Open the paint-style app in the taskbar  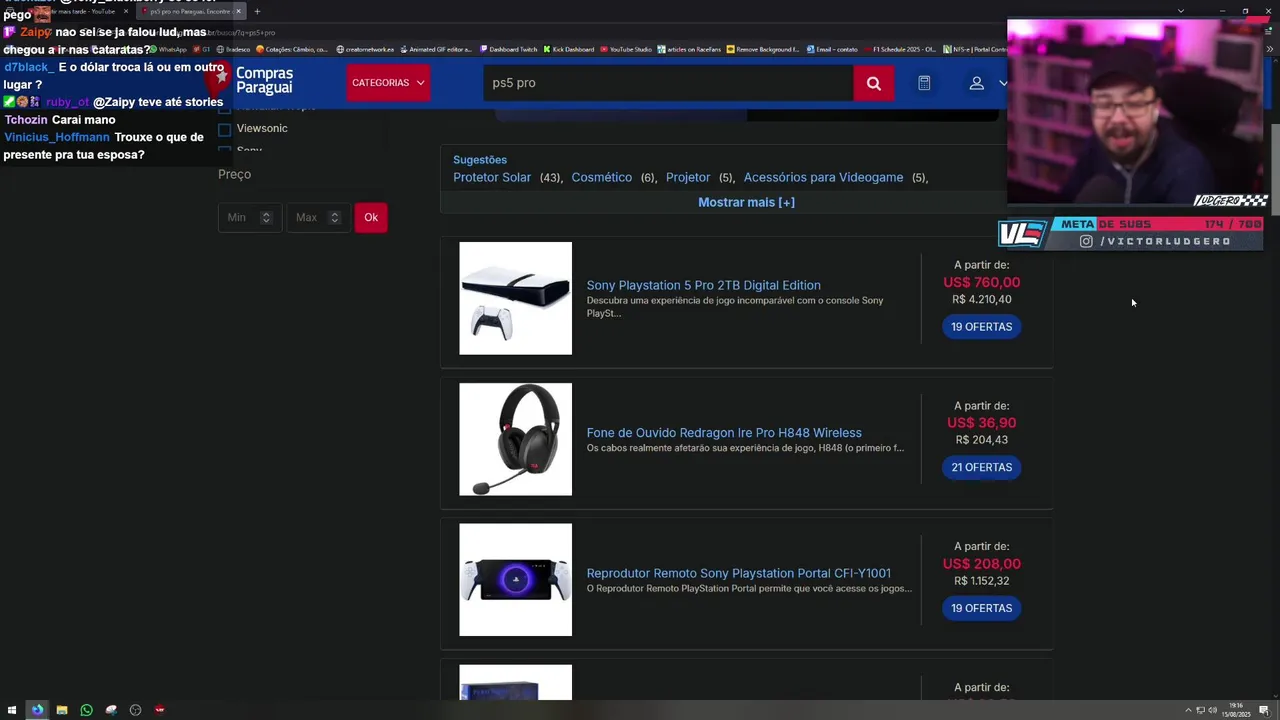coord(111,710)
